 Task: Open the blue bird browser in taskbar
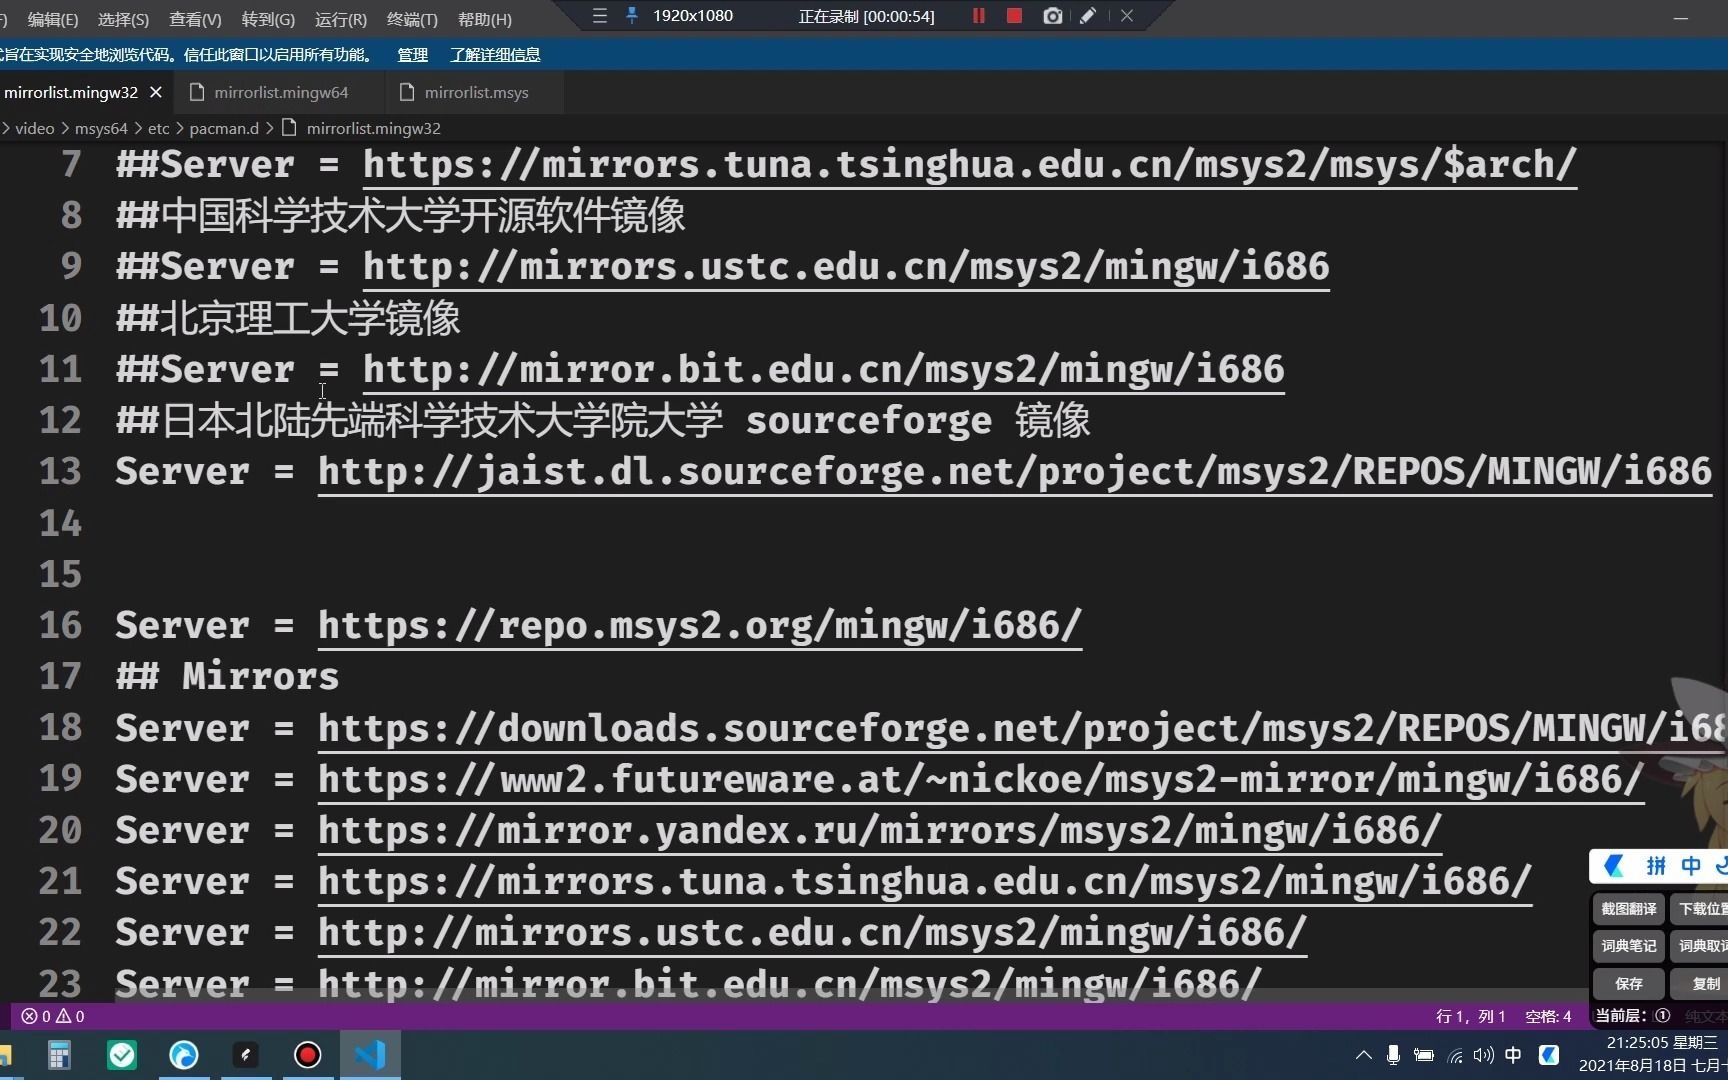[184, 1055]
